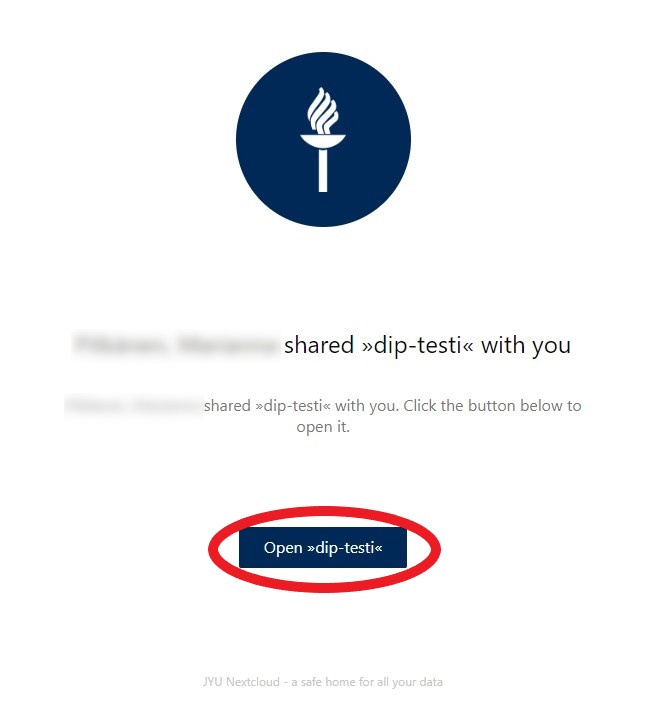Click the word "shared" in the heading
This screenshot has height=716, width=651.
click(x=319, y=345)
